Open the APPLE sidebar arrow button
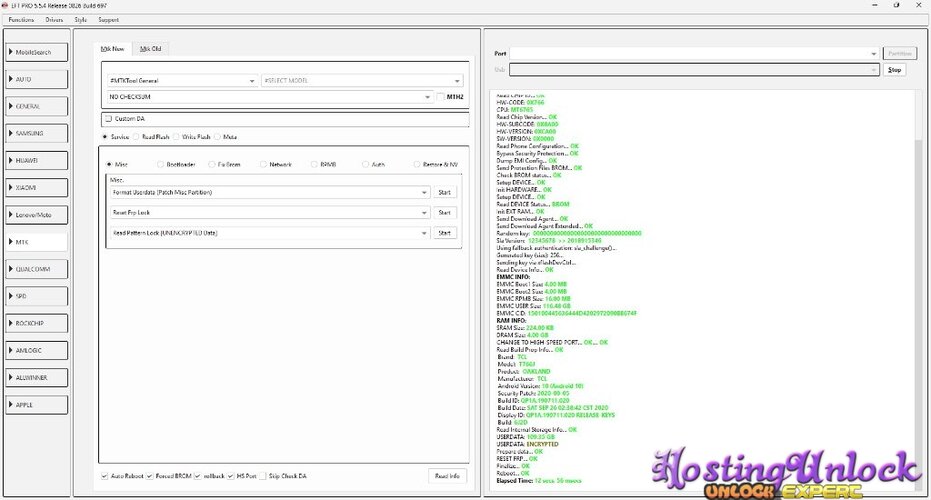This screenshot has width=931, height=500. point(37,405)
